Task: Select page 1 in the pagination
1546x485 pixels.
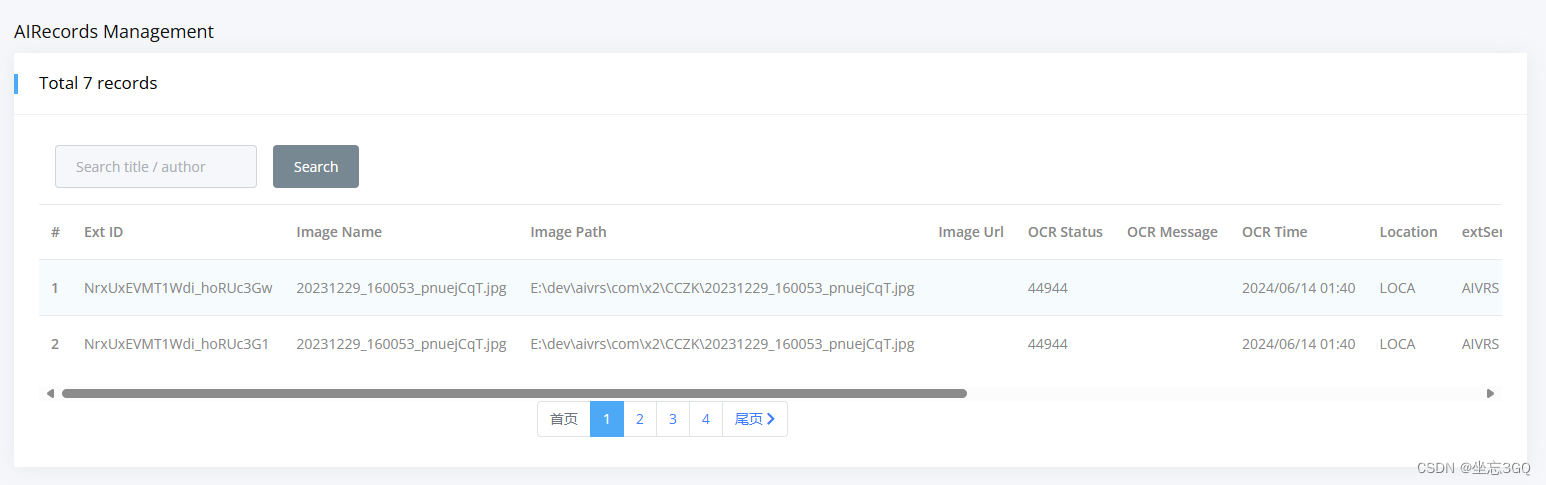Action: 607,419
